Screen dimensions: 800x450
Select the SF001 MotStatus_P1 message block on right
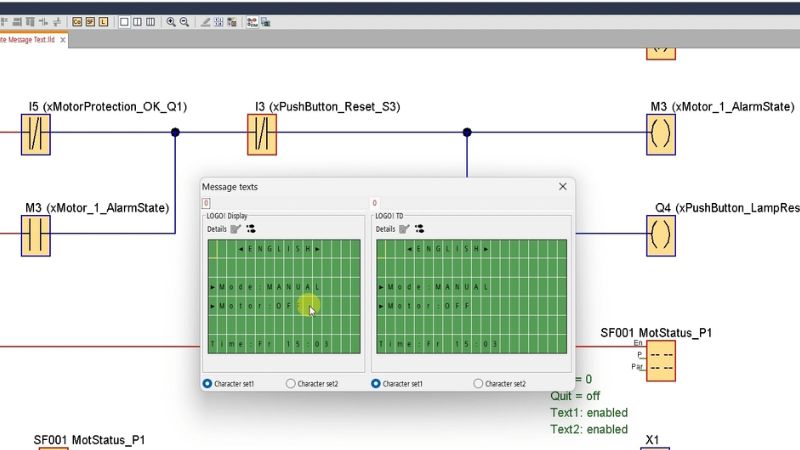tap(661, 361)
